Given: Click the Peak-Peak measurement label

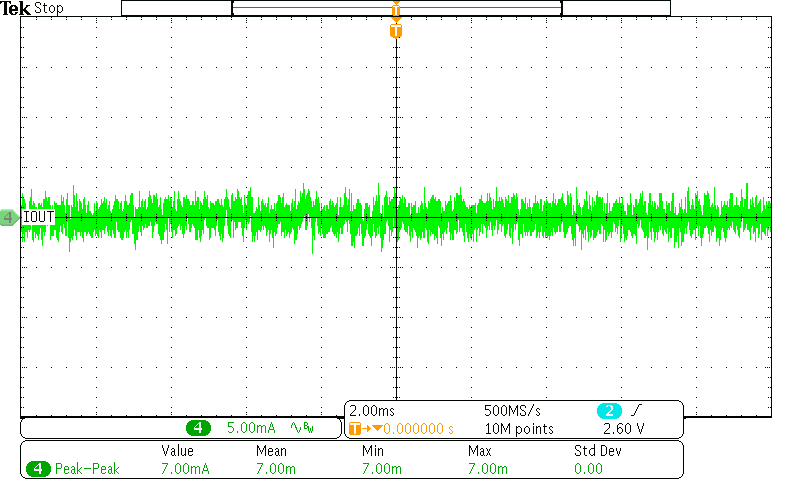Looking at the screenshot, I should tap(87, 469).
